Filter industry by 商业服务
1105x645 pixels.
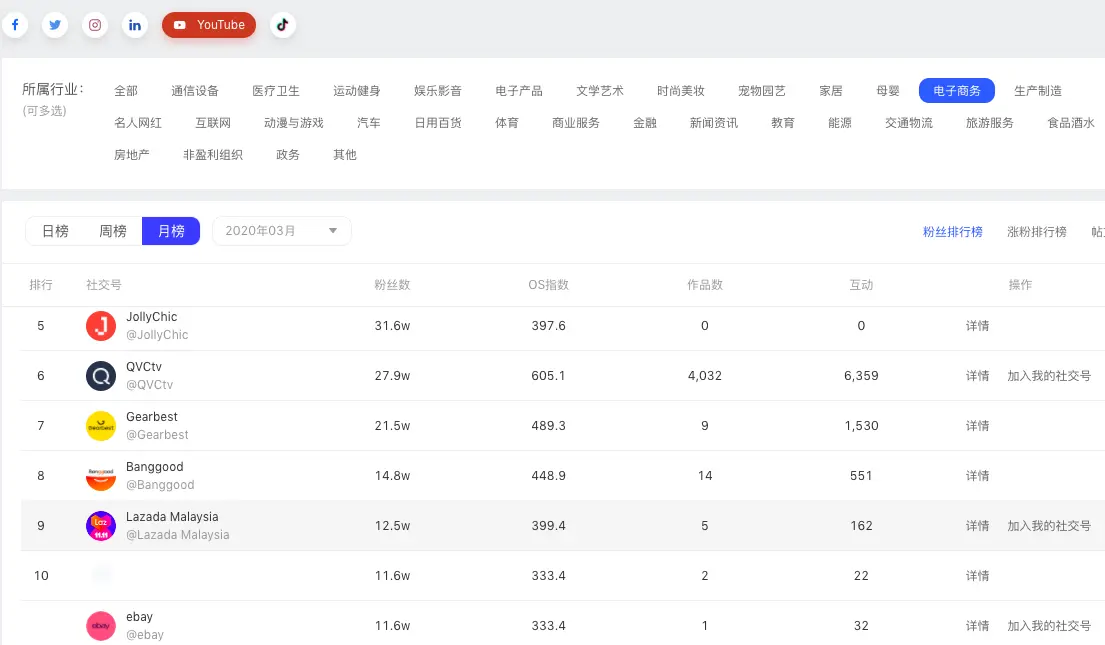click(576, 123)
